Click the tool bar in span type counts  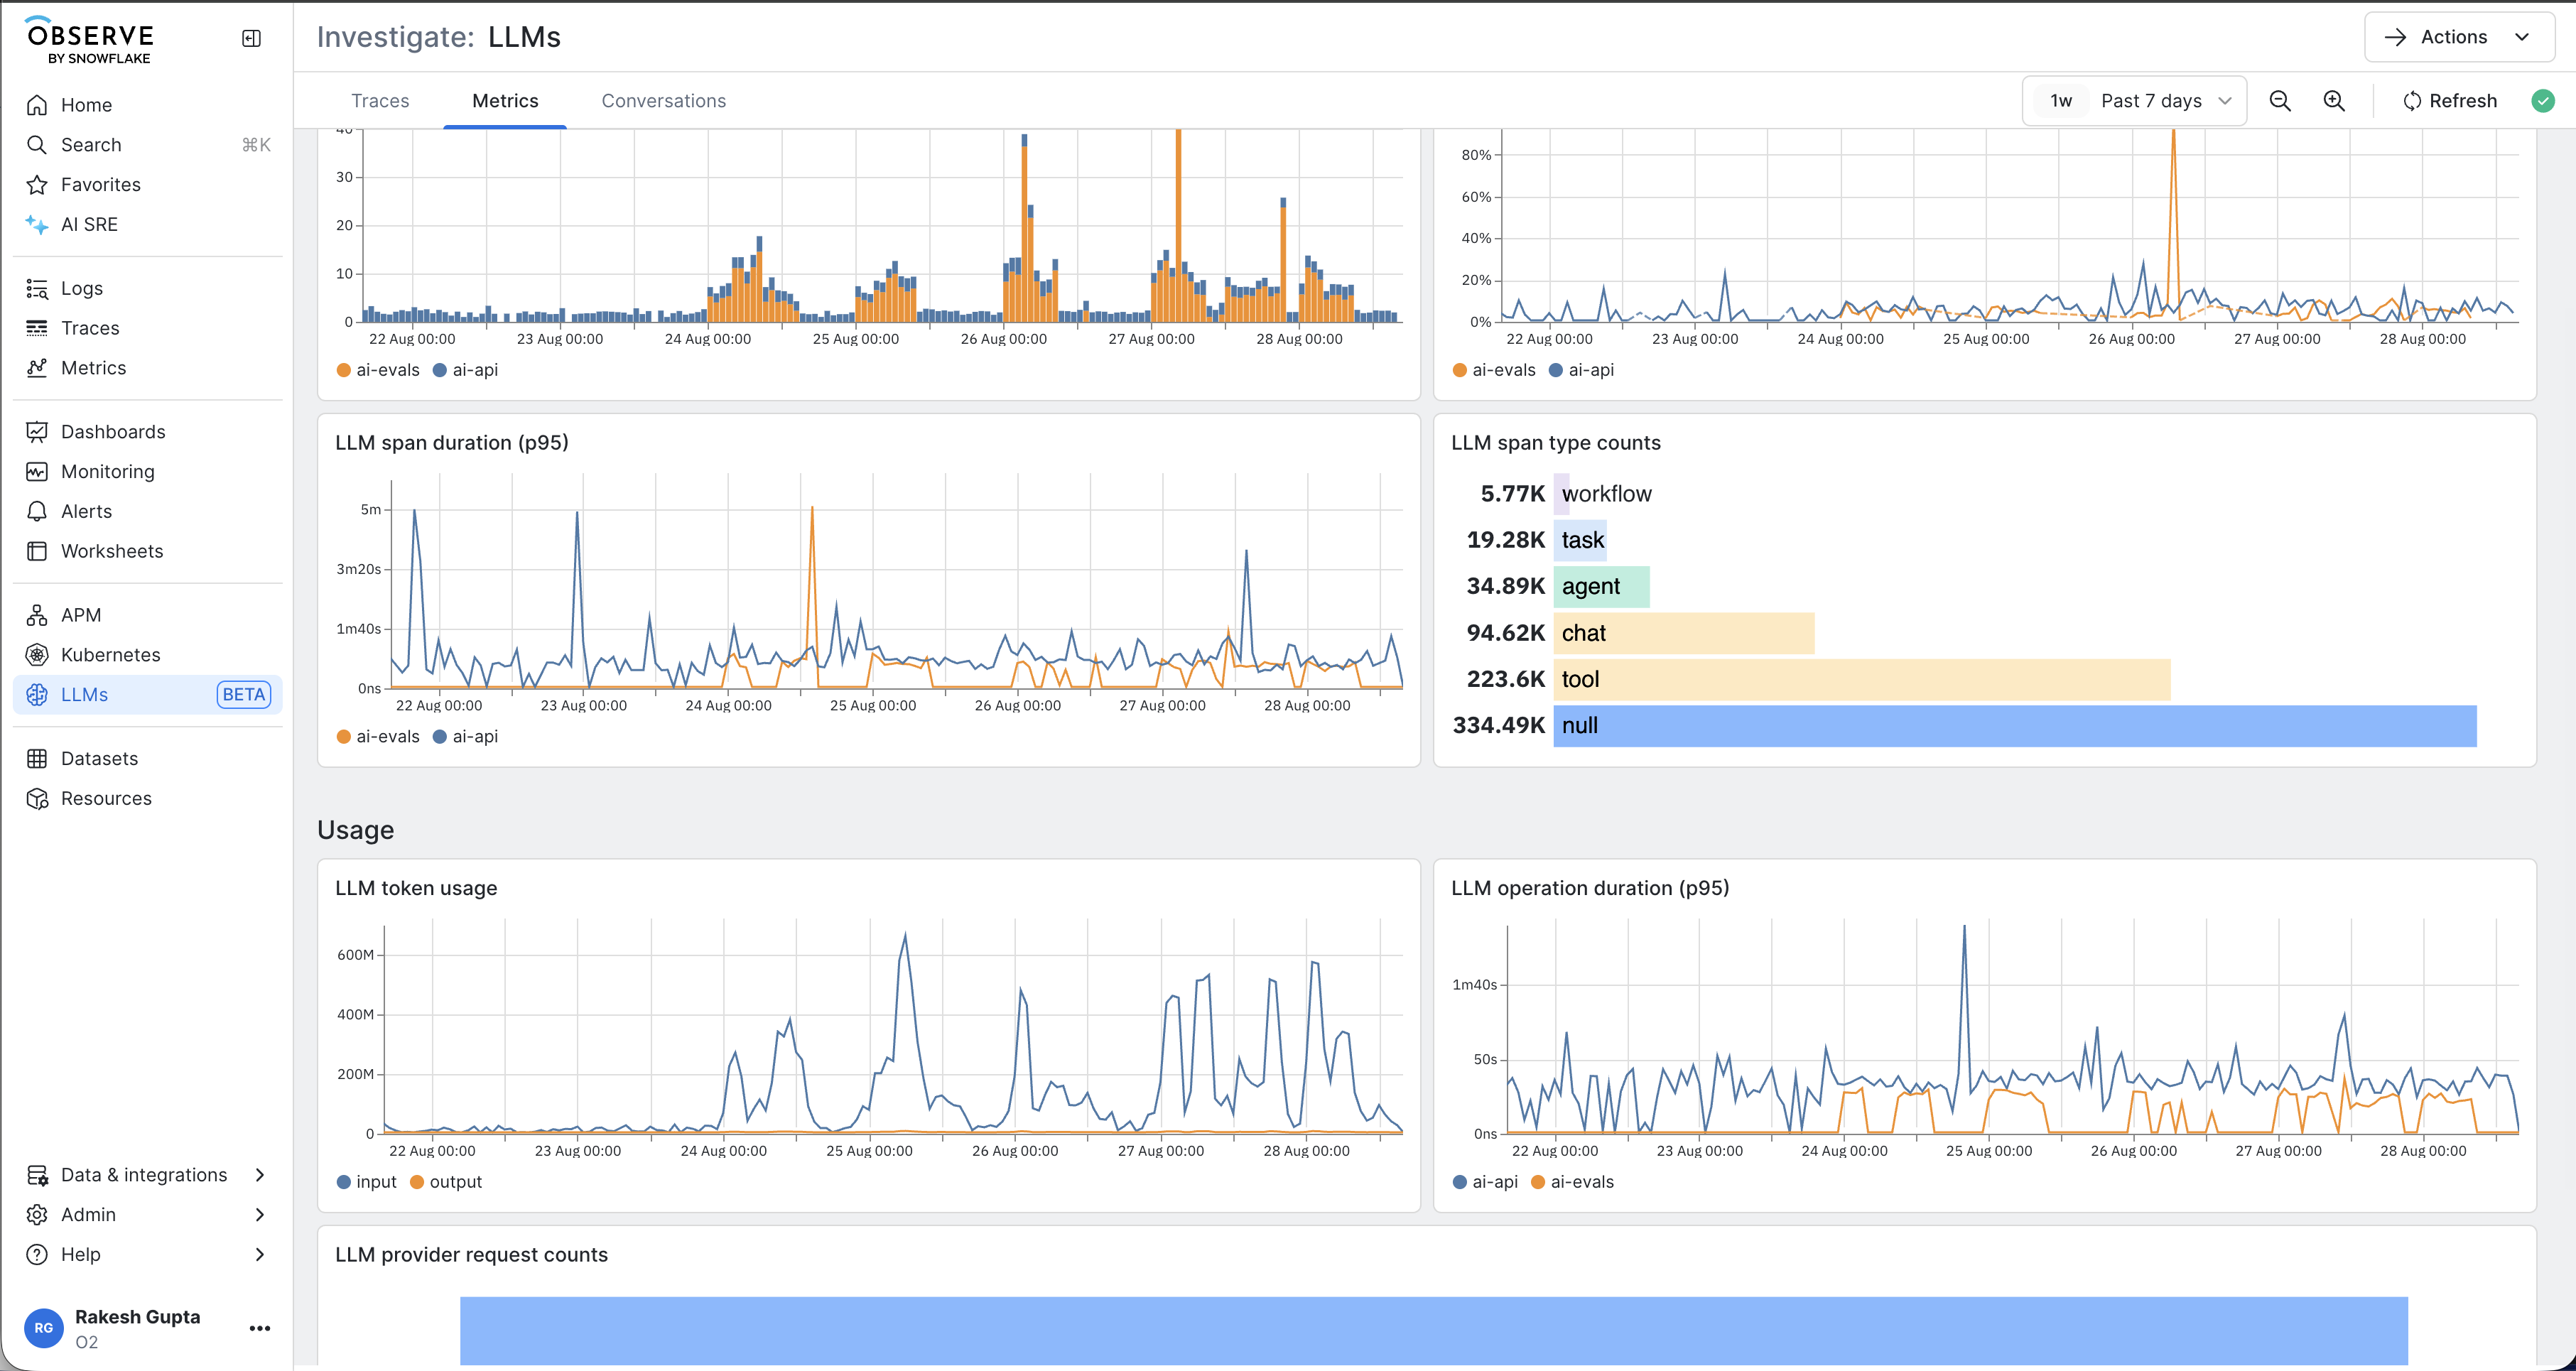pyautogui.click(x=1862, y=680)
